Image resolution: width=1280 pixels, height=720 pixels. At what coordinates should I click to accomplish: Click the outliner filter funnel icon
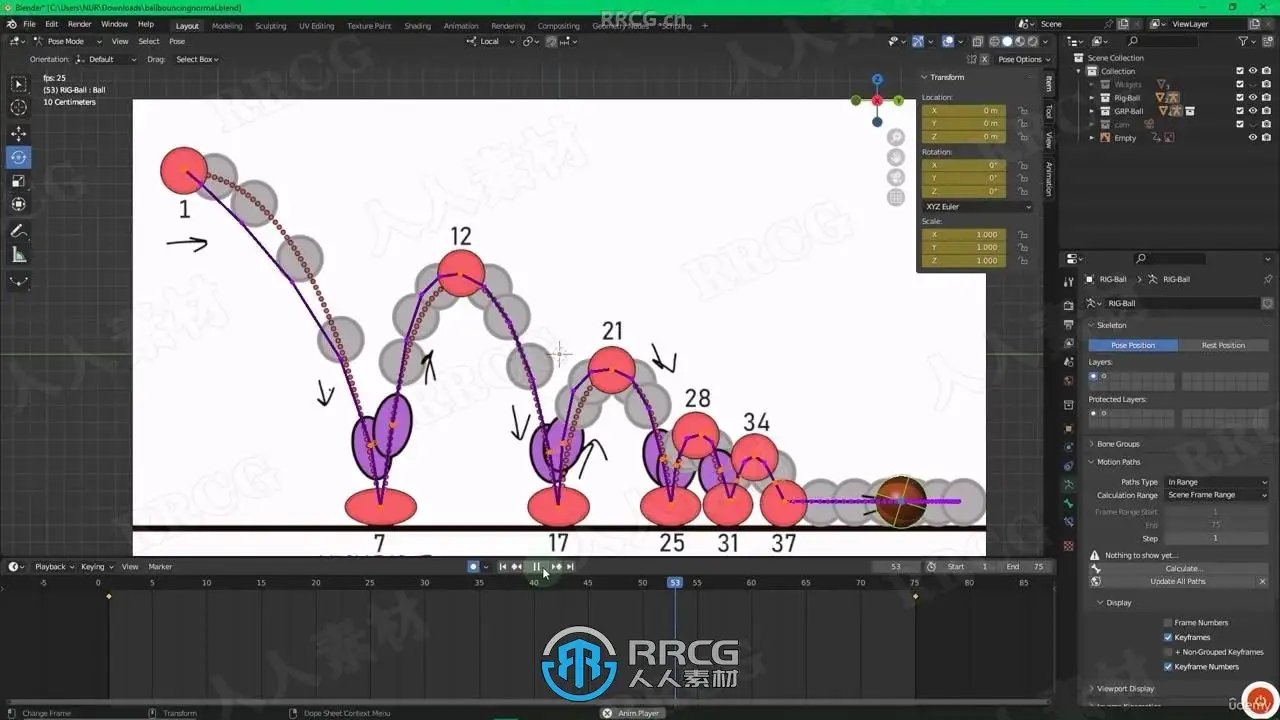click(x=1243, y=41)
